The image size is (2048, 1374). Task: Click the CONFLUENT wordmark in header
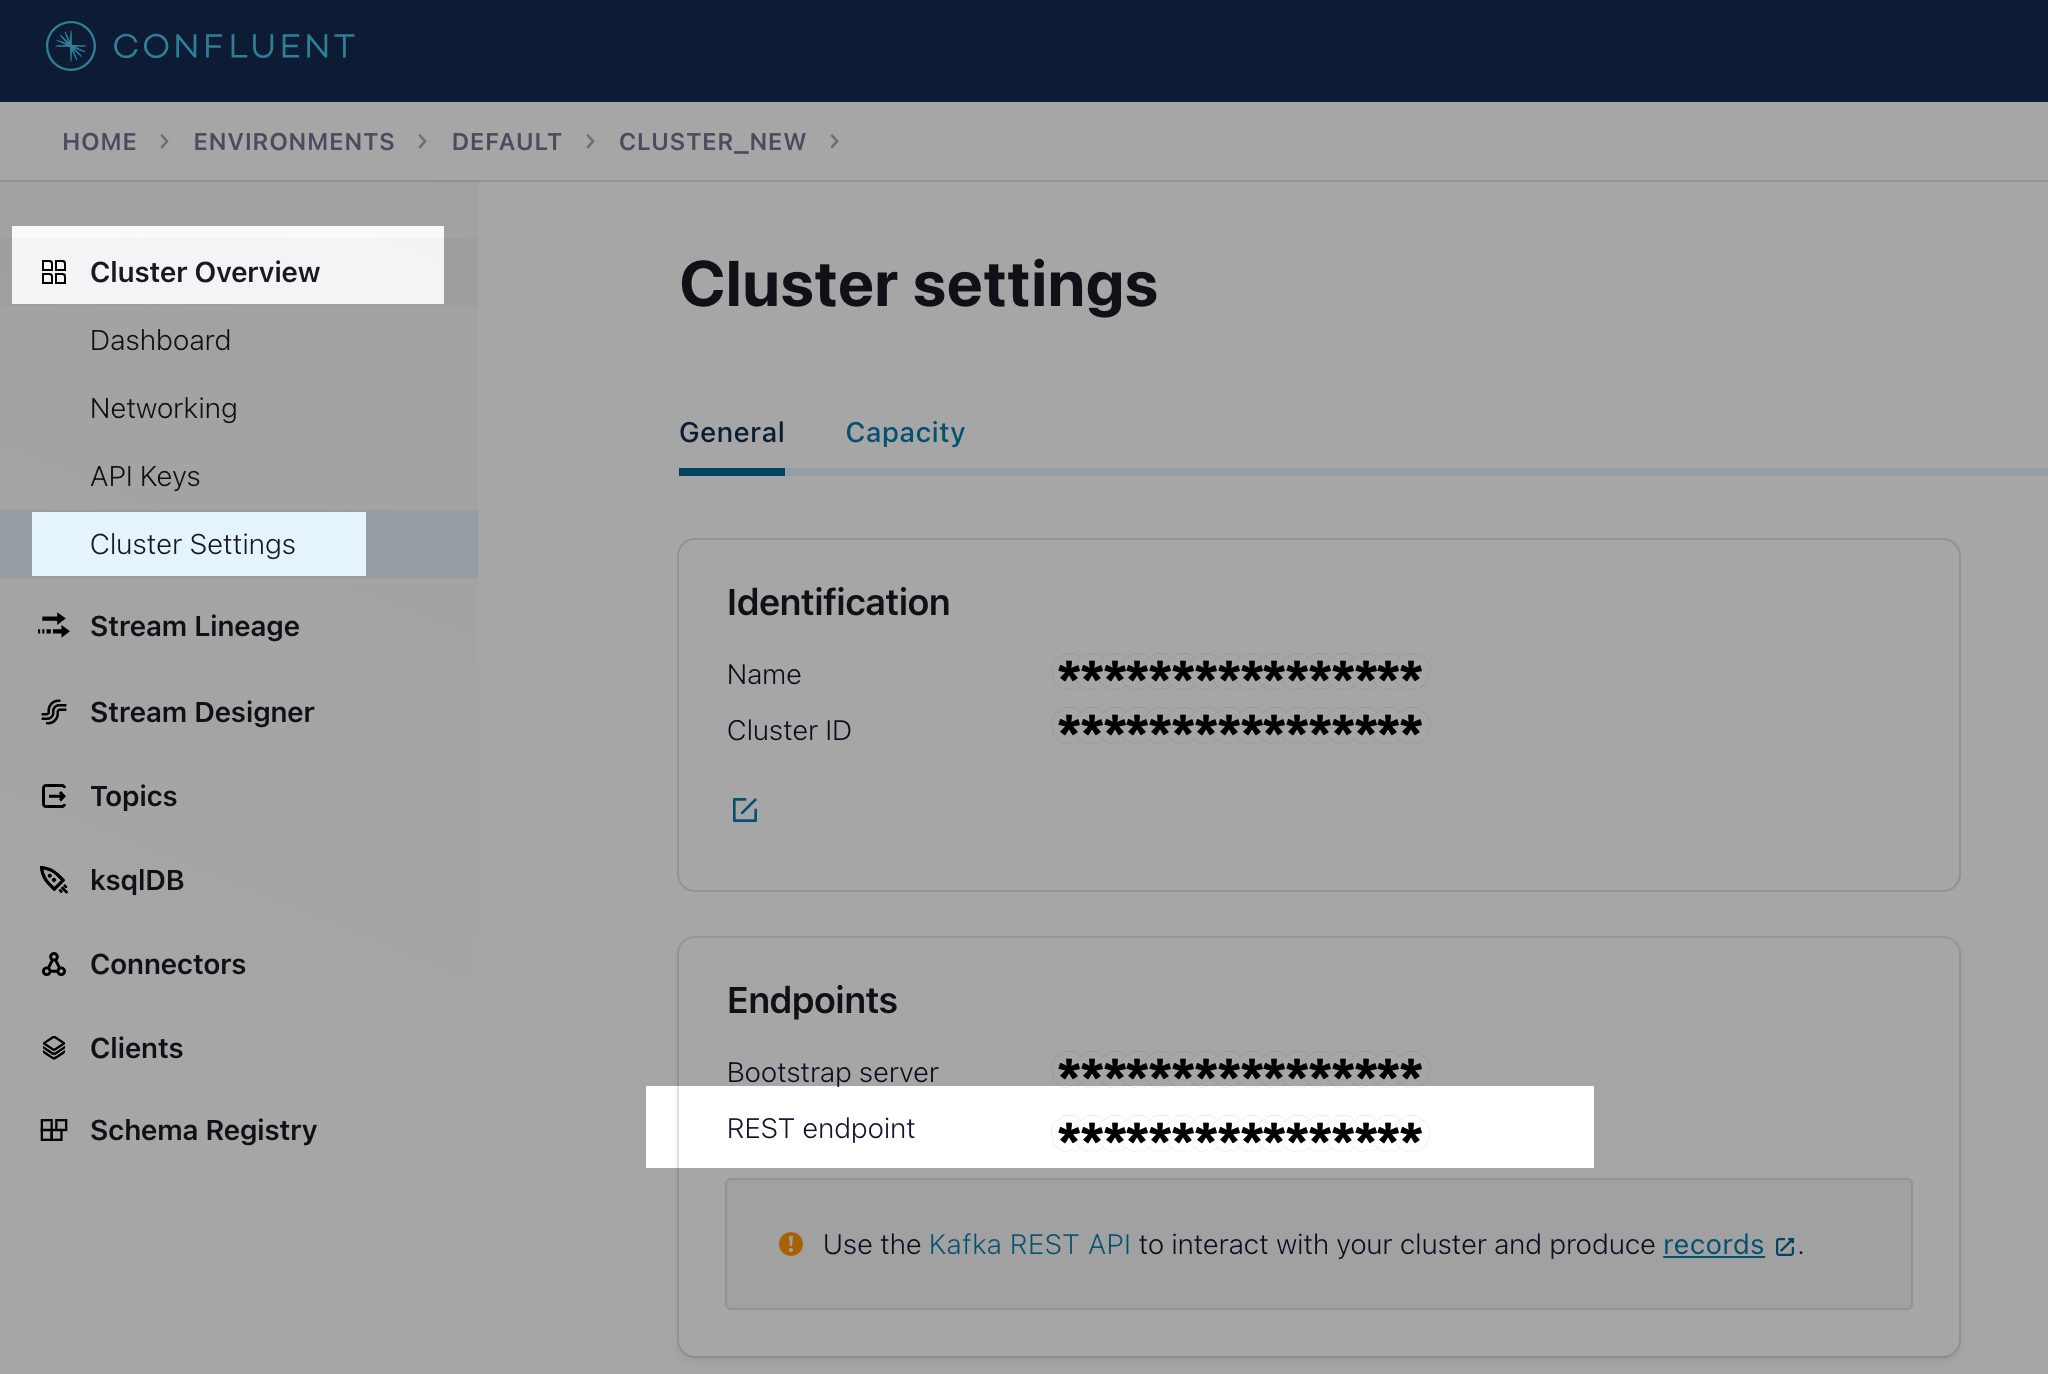coord(234,46)
